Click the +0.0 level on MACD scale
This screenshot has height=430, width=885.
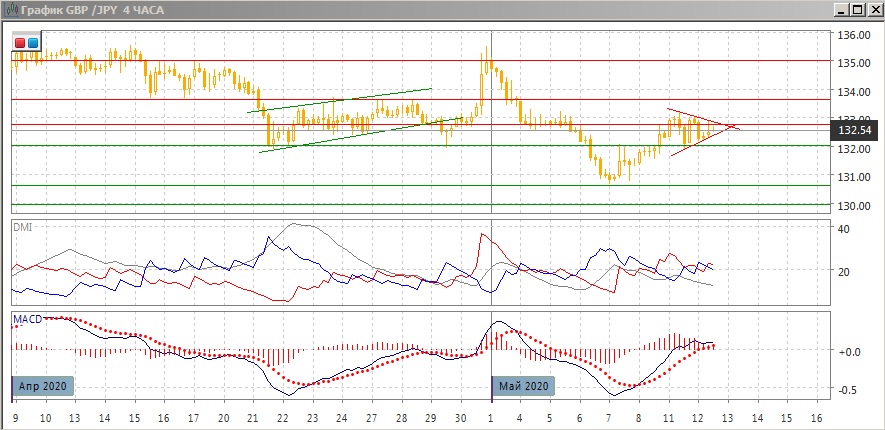pyautogui.click(x=849, y=352)
